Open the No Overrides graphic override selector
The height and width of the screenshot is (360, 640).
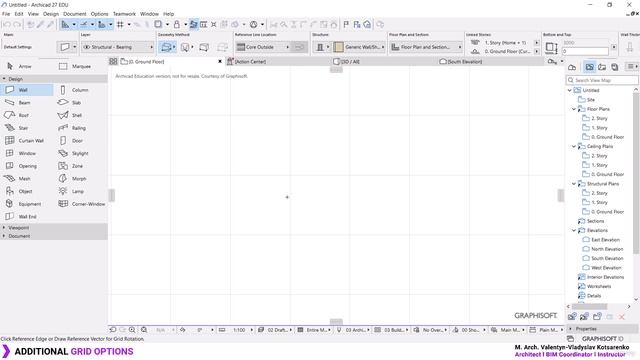[431, 330]
